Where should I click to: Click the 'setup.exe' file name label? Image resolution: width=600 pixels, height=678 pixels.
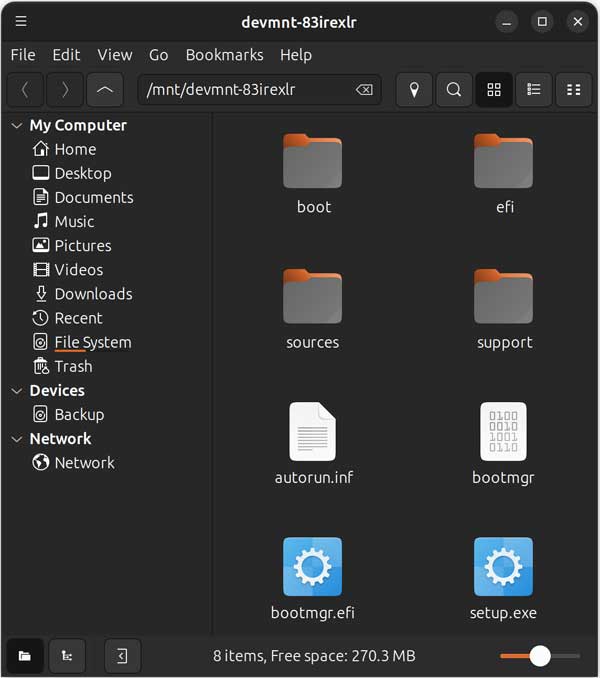(x=503, y=613)
